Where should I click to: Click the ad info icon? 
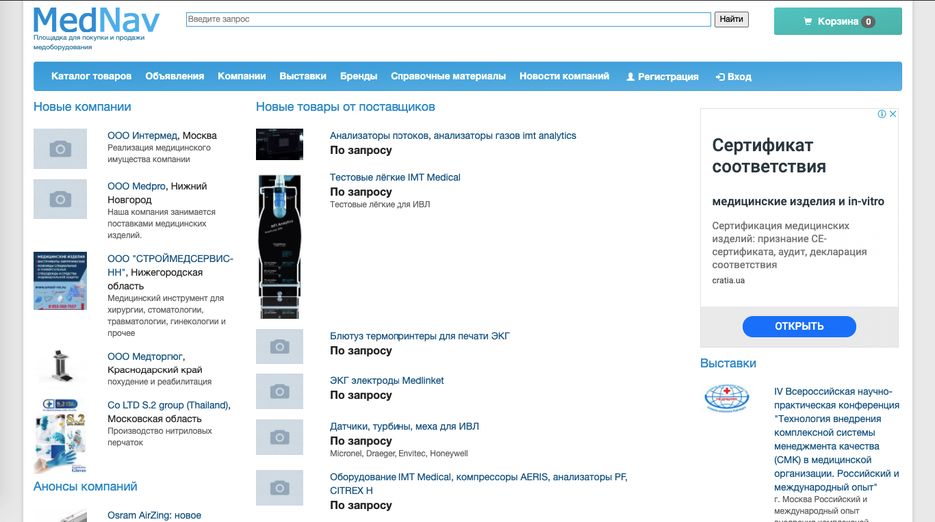881,114
